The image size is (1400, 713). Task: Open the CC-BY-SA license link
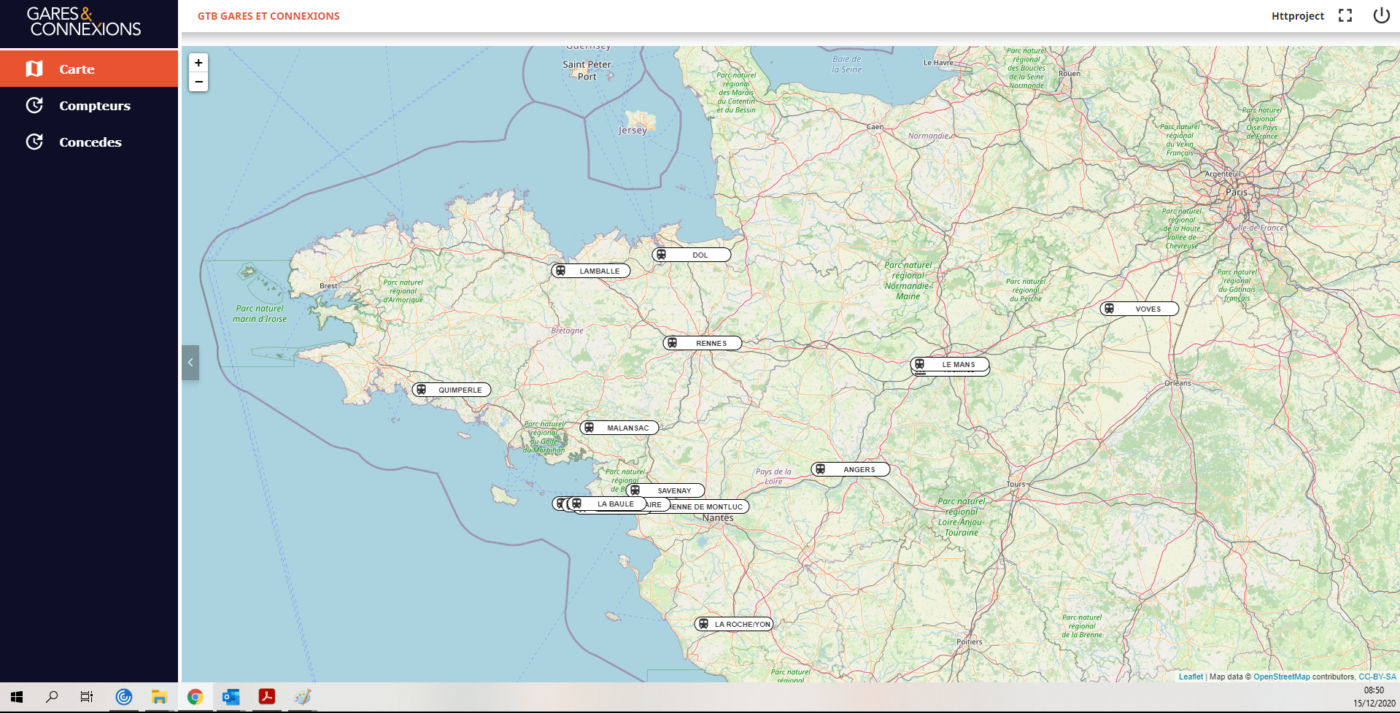(x=1377, y=677)
